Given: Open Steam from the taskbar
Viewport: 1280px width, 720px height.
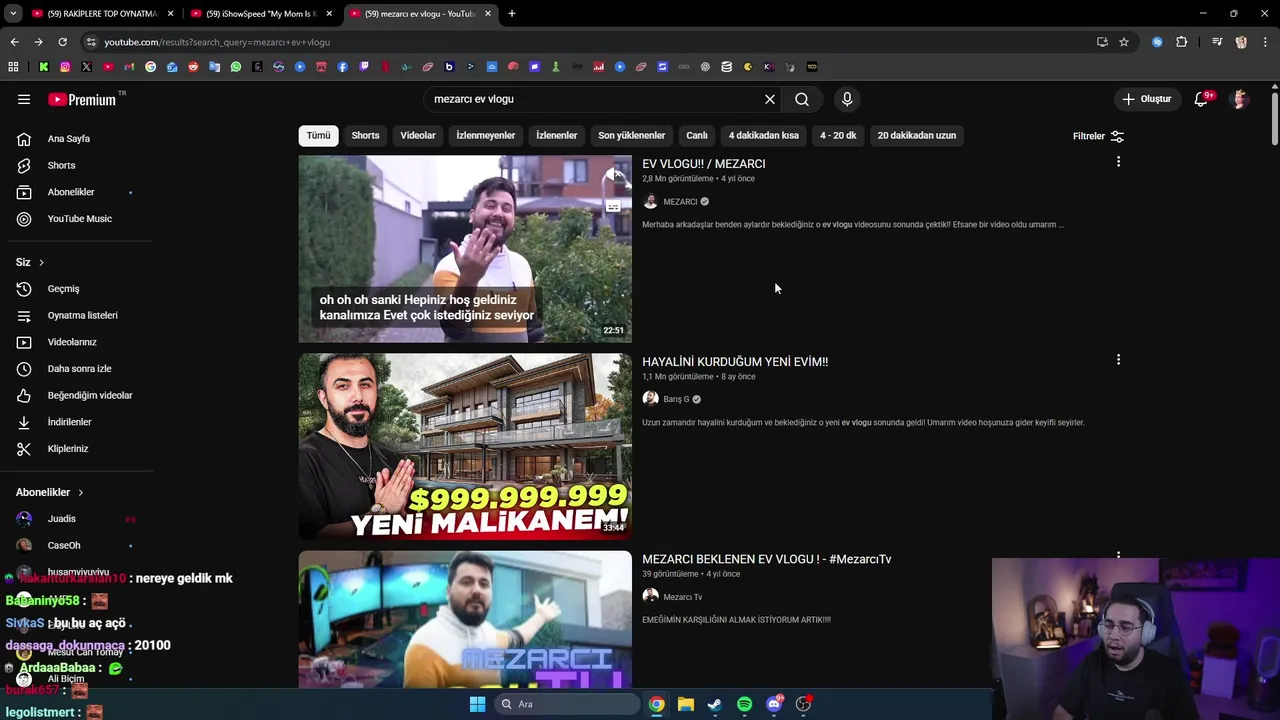Looking at the screenshot, I should tap(715, 704).
